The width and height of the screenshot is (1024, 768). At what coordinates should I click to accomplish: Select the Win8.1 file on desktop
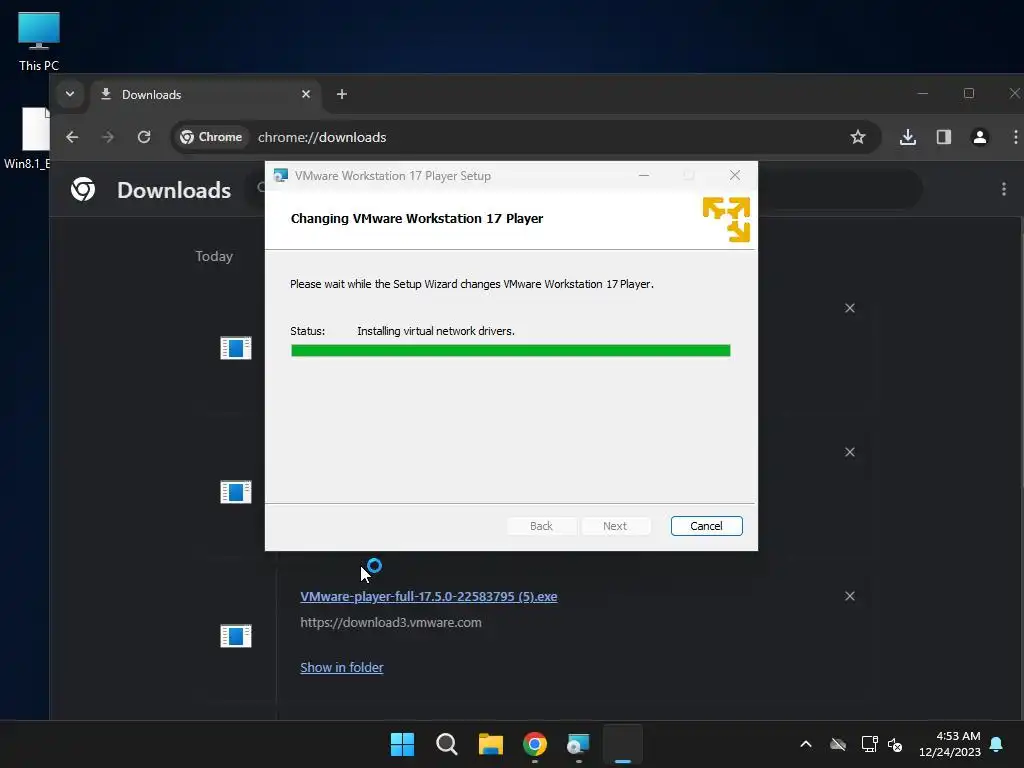coord(27,138)
